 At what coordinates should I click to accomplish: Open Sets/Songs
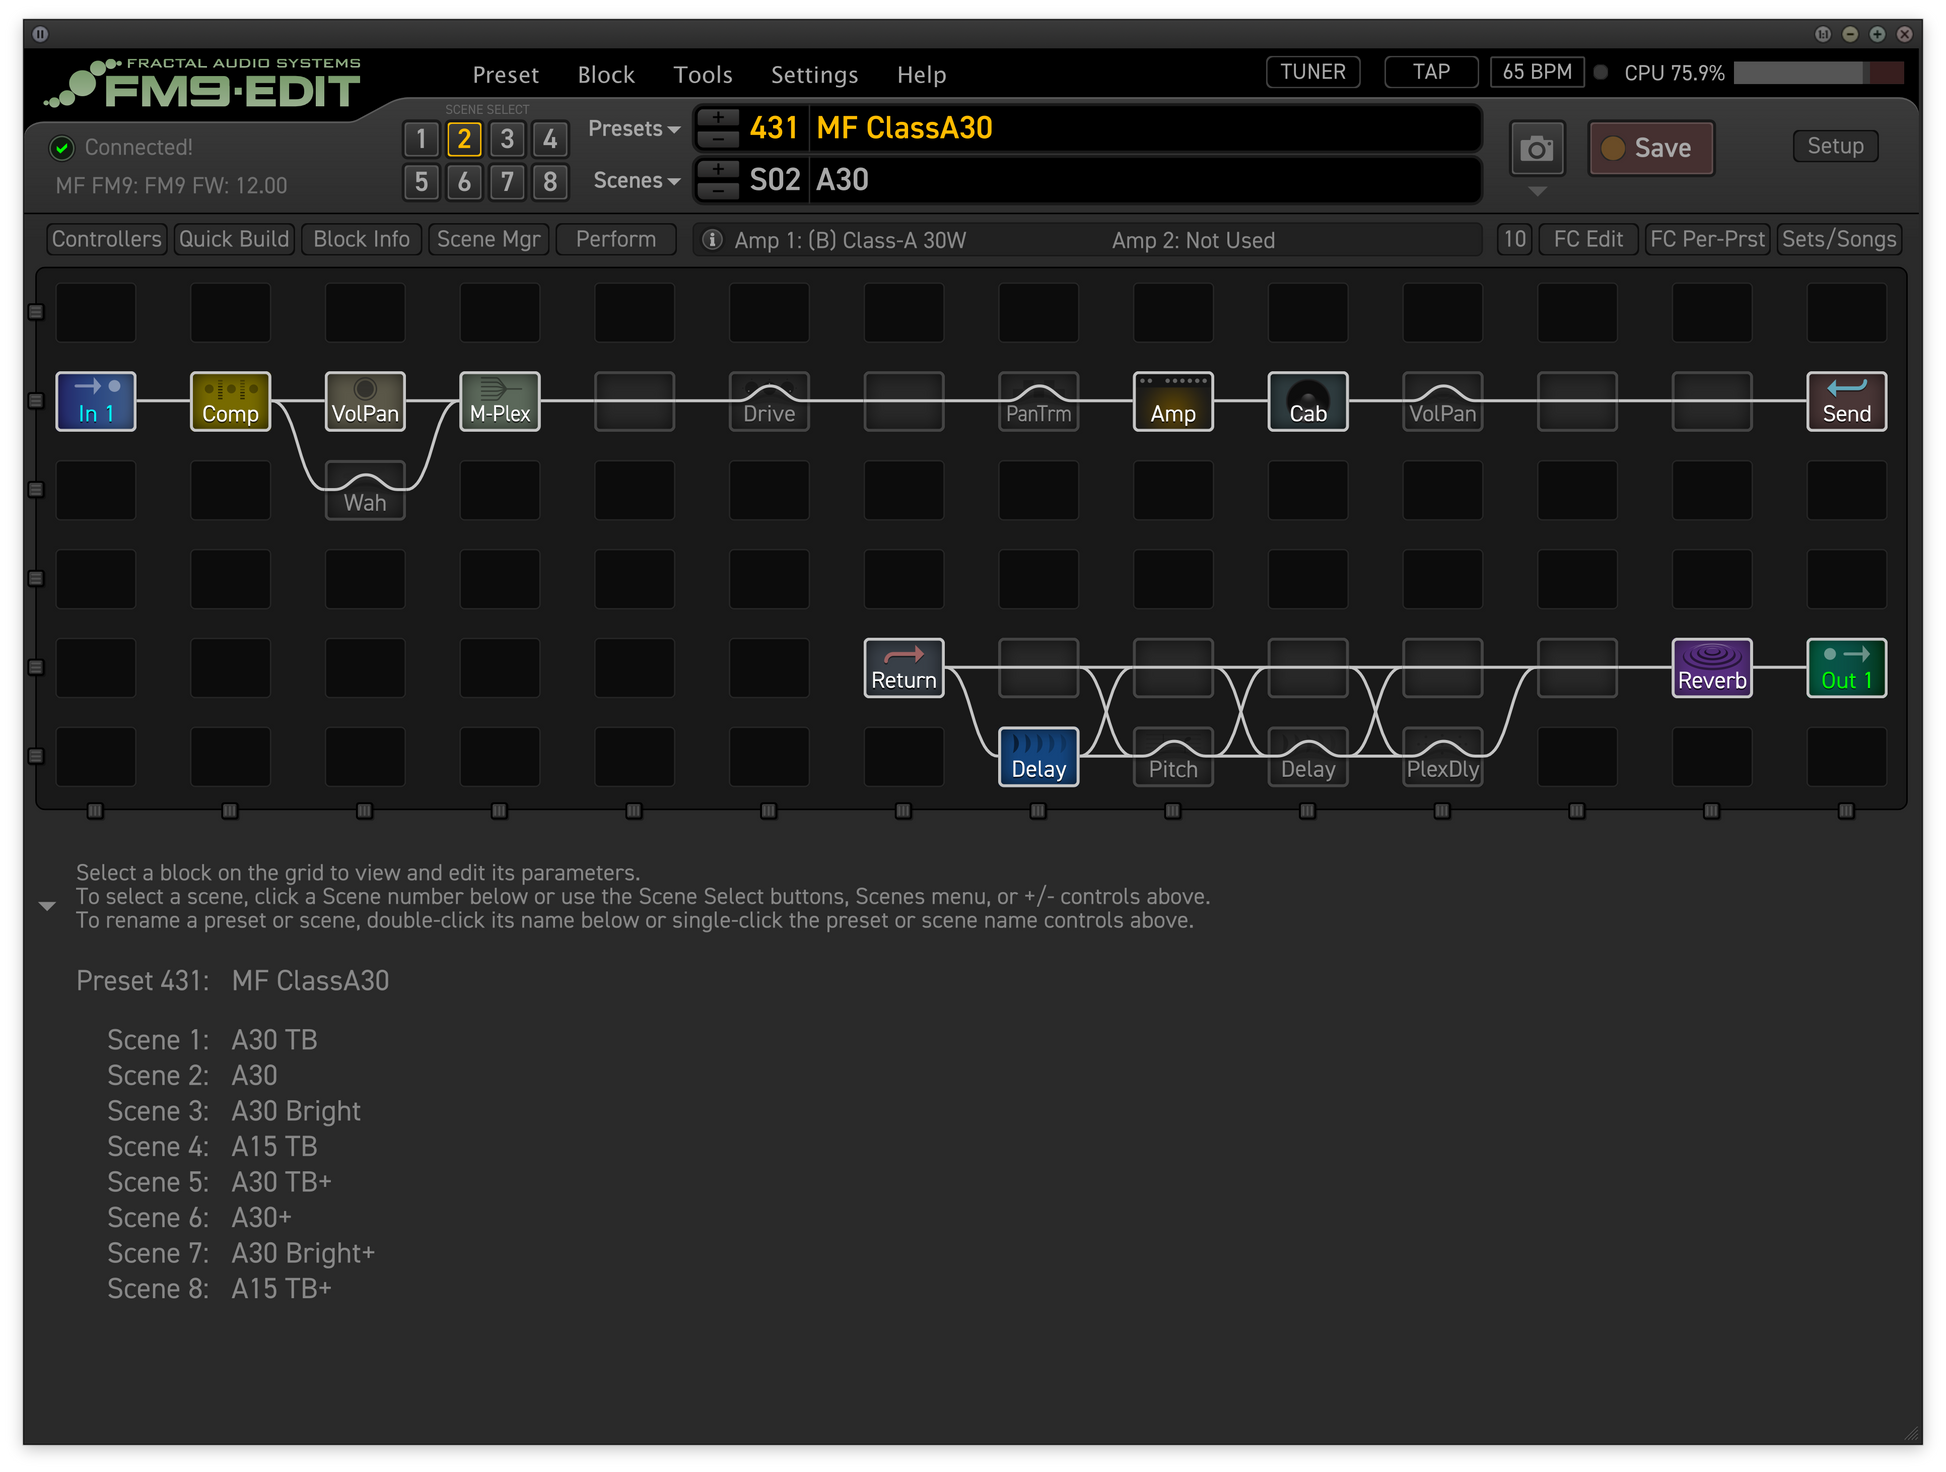point(1838,240)
